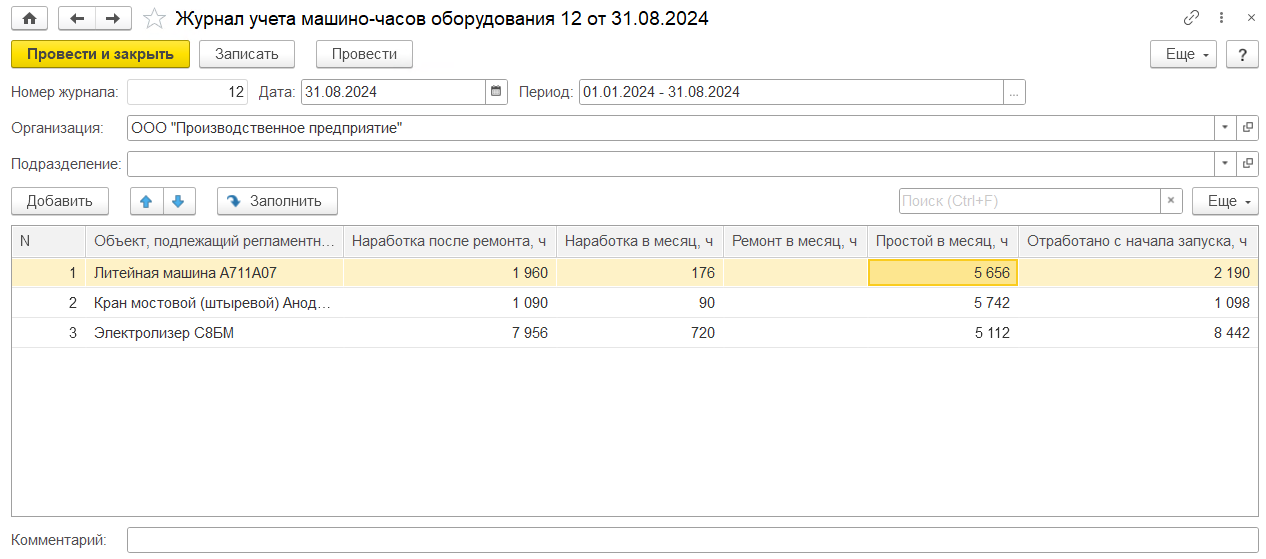Open the top Еще menu

(1183, 54)
